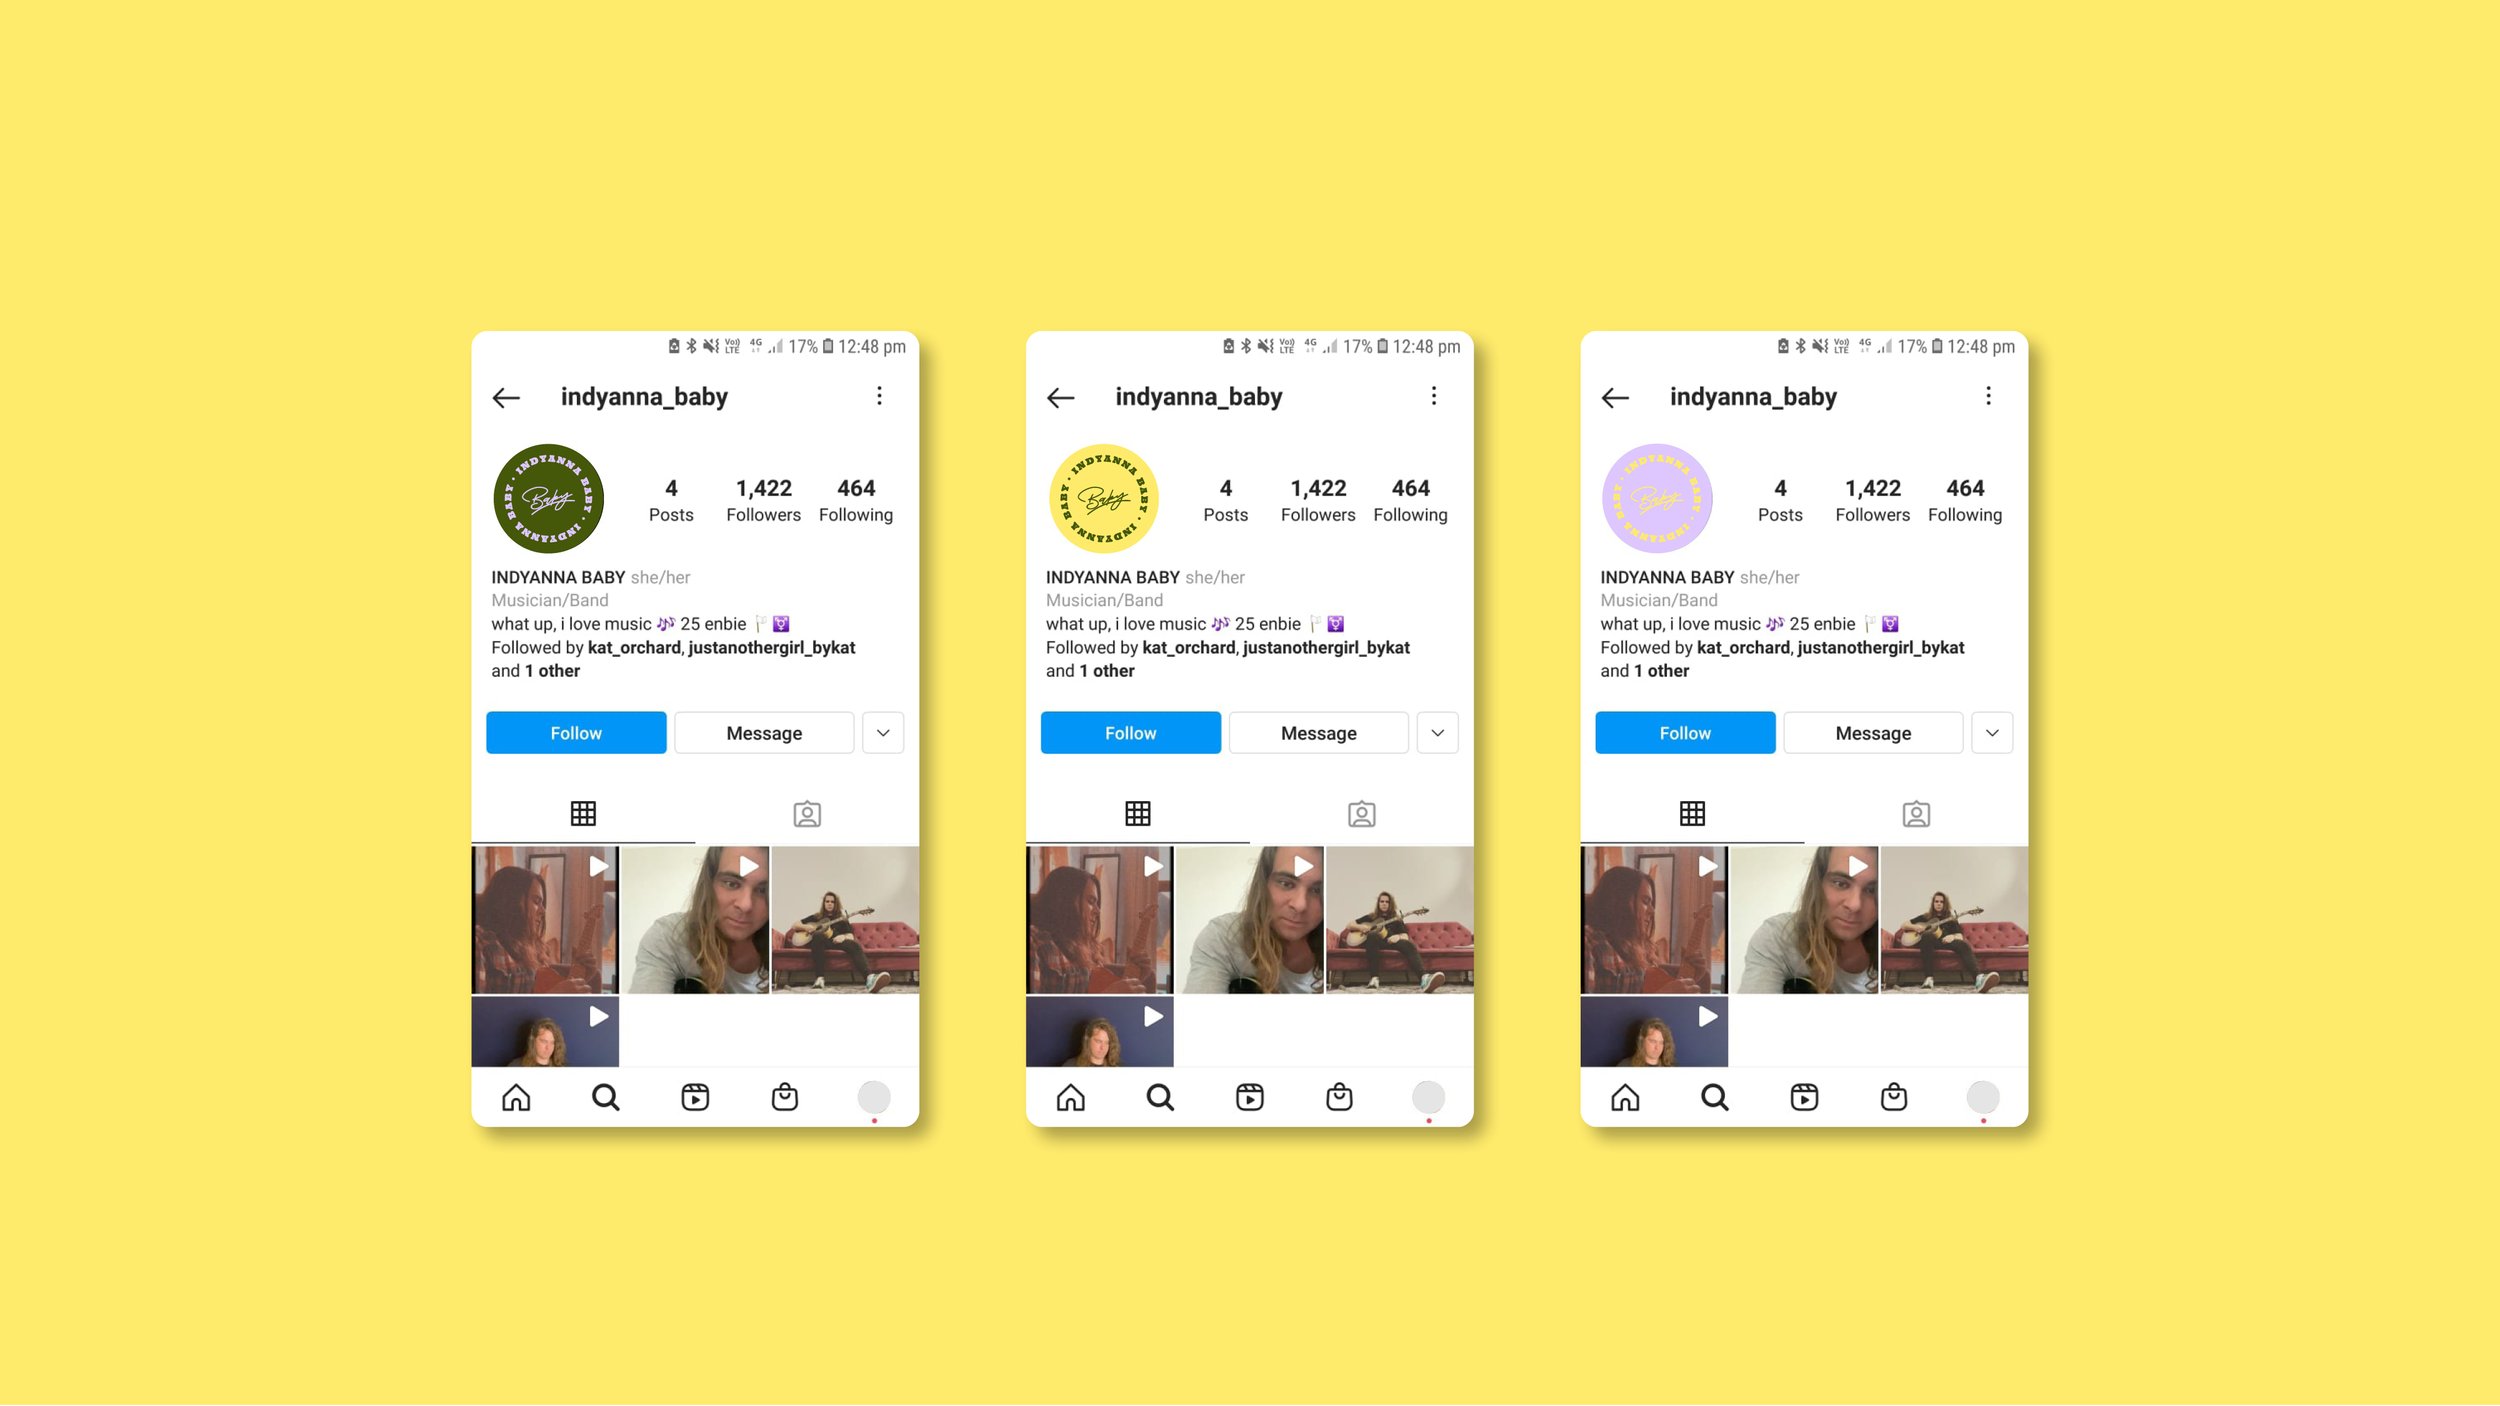Select the Posts tab on left phone
Screen dimensions: 2500x1406
(x=584, y=812)
